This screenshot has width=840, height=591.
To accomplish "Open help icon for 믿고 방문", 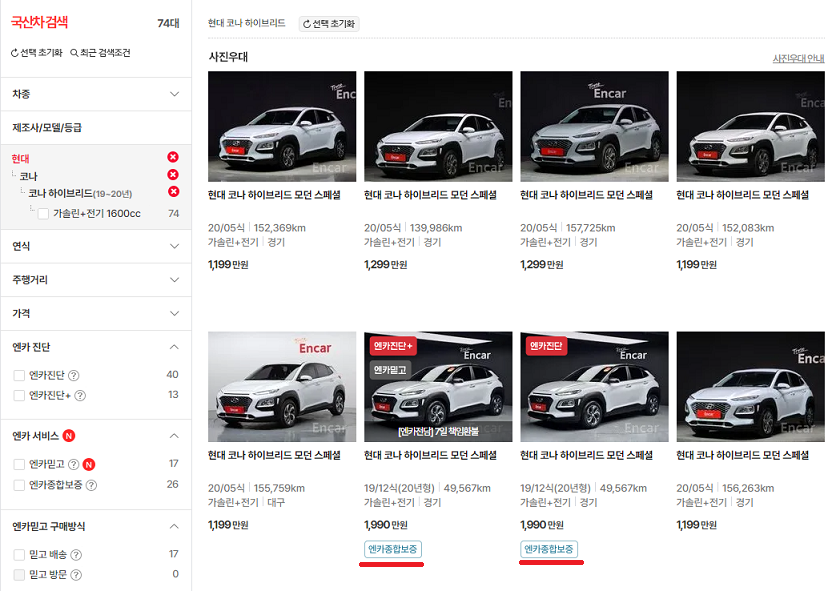I will click(76, 575).
